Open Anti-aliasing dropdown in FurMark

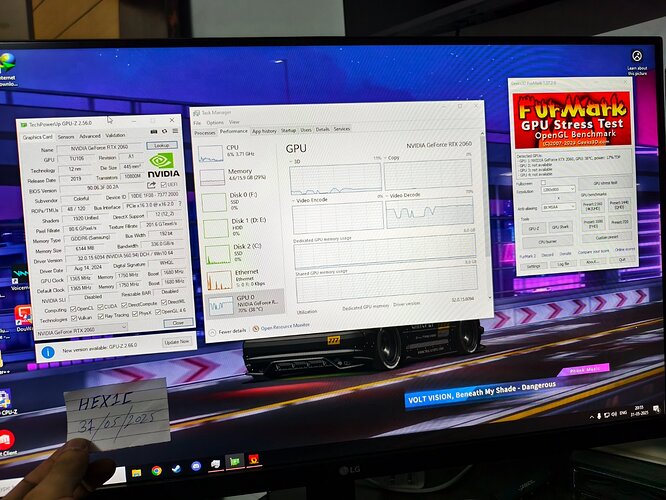click(559, 207)
